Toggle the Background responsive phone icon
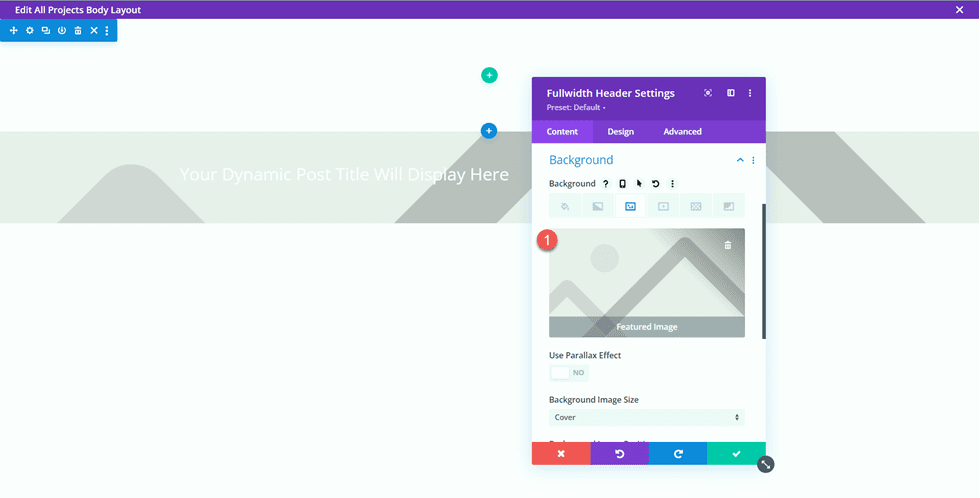The width and height of the screenshot is (980, 498). pos(622,184)
